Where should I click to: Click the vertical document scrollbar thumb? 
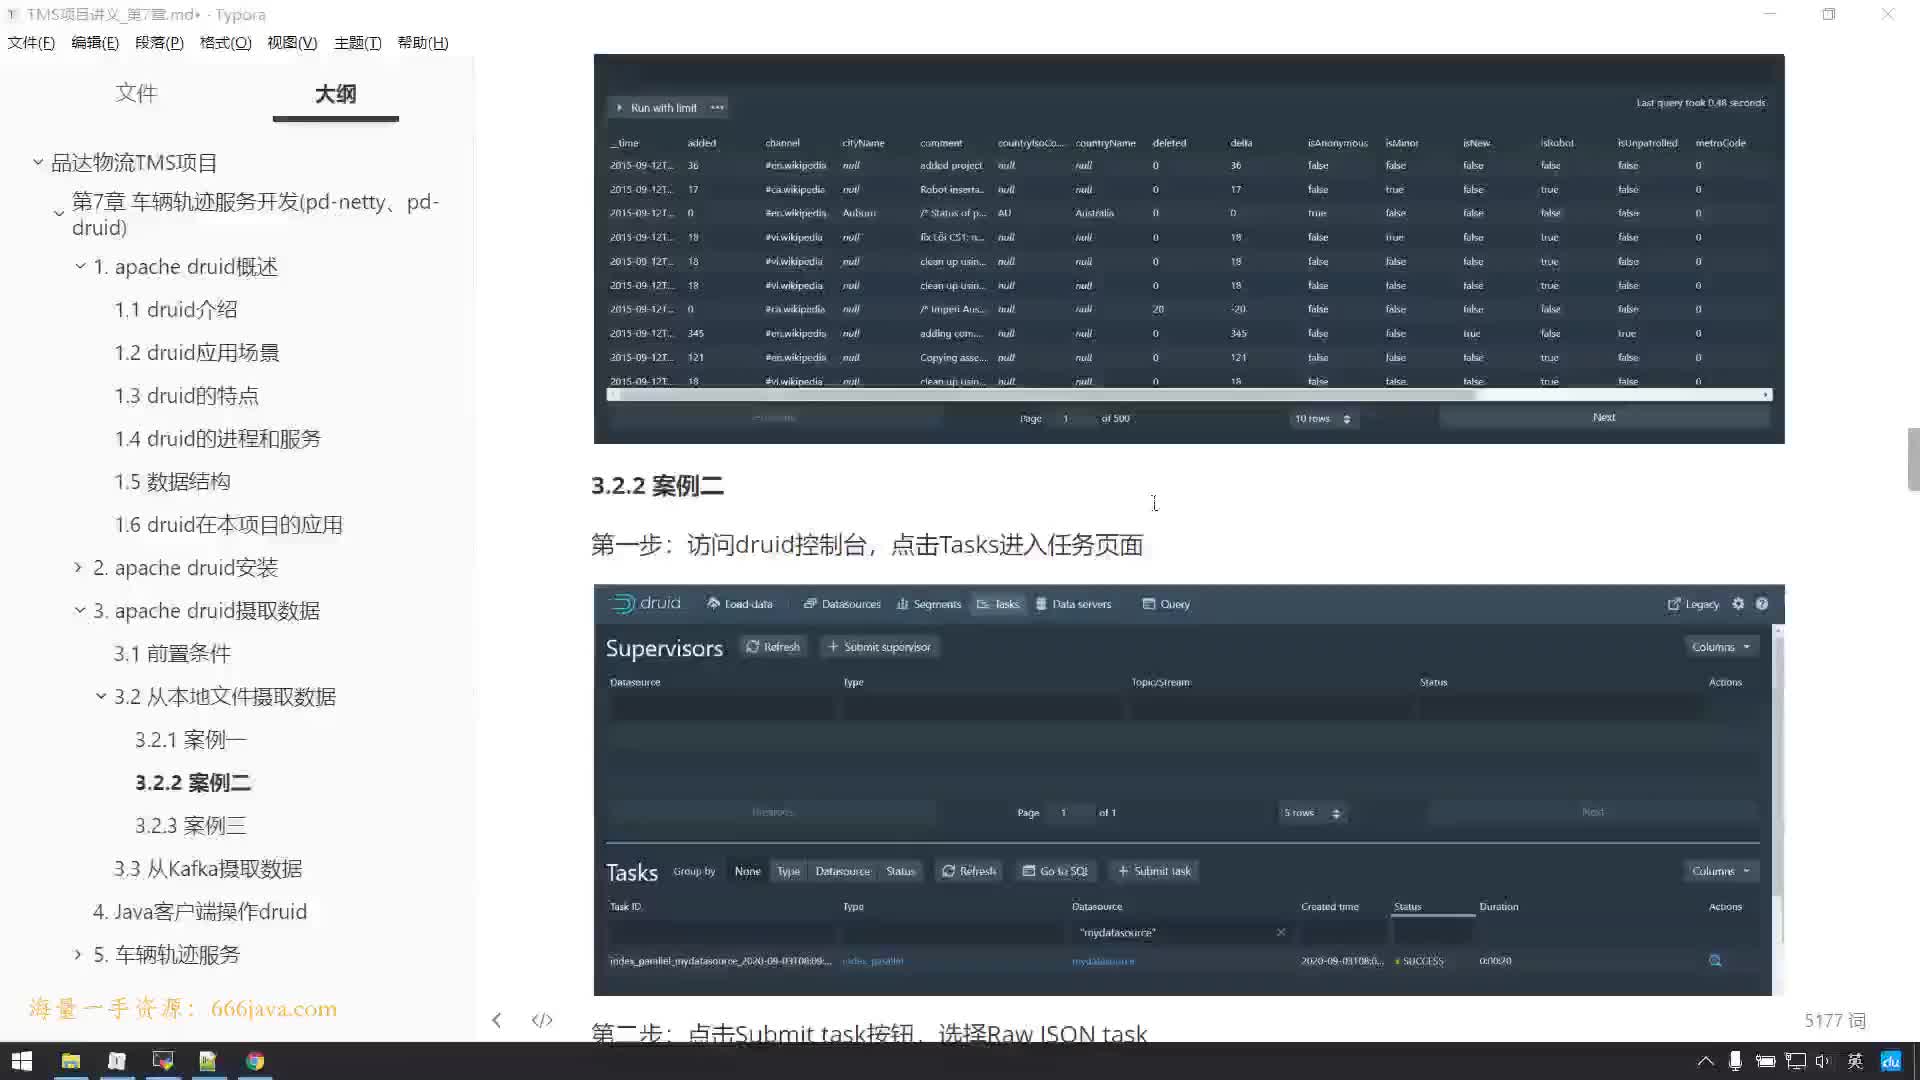tap(1913, 459)
